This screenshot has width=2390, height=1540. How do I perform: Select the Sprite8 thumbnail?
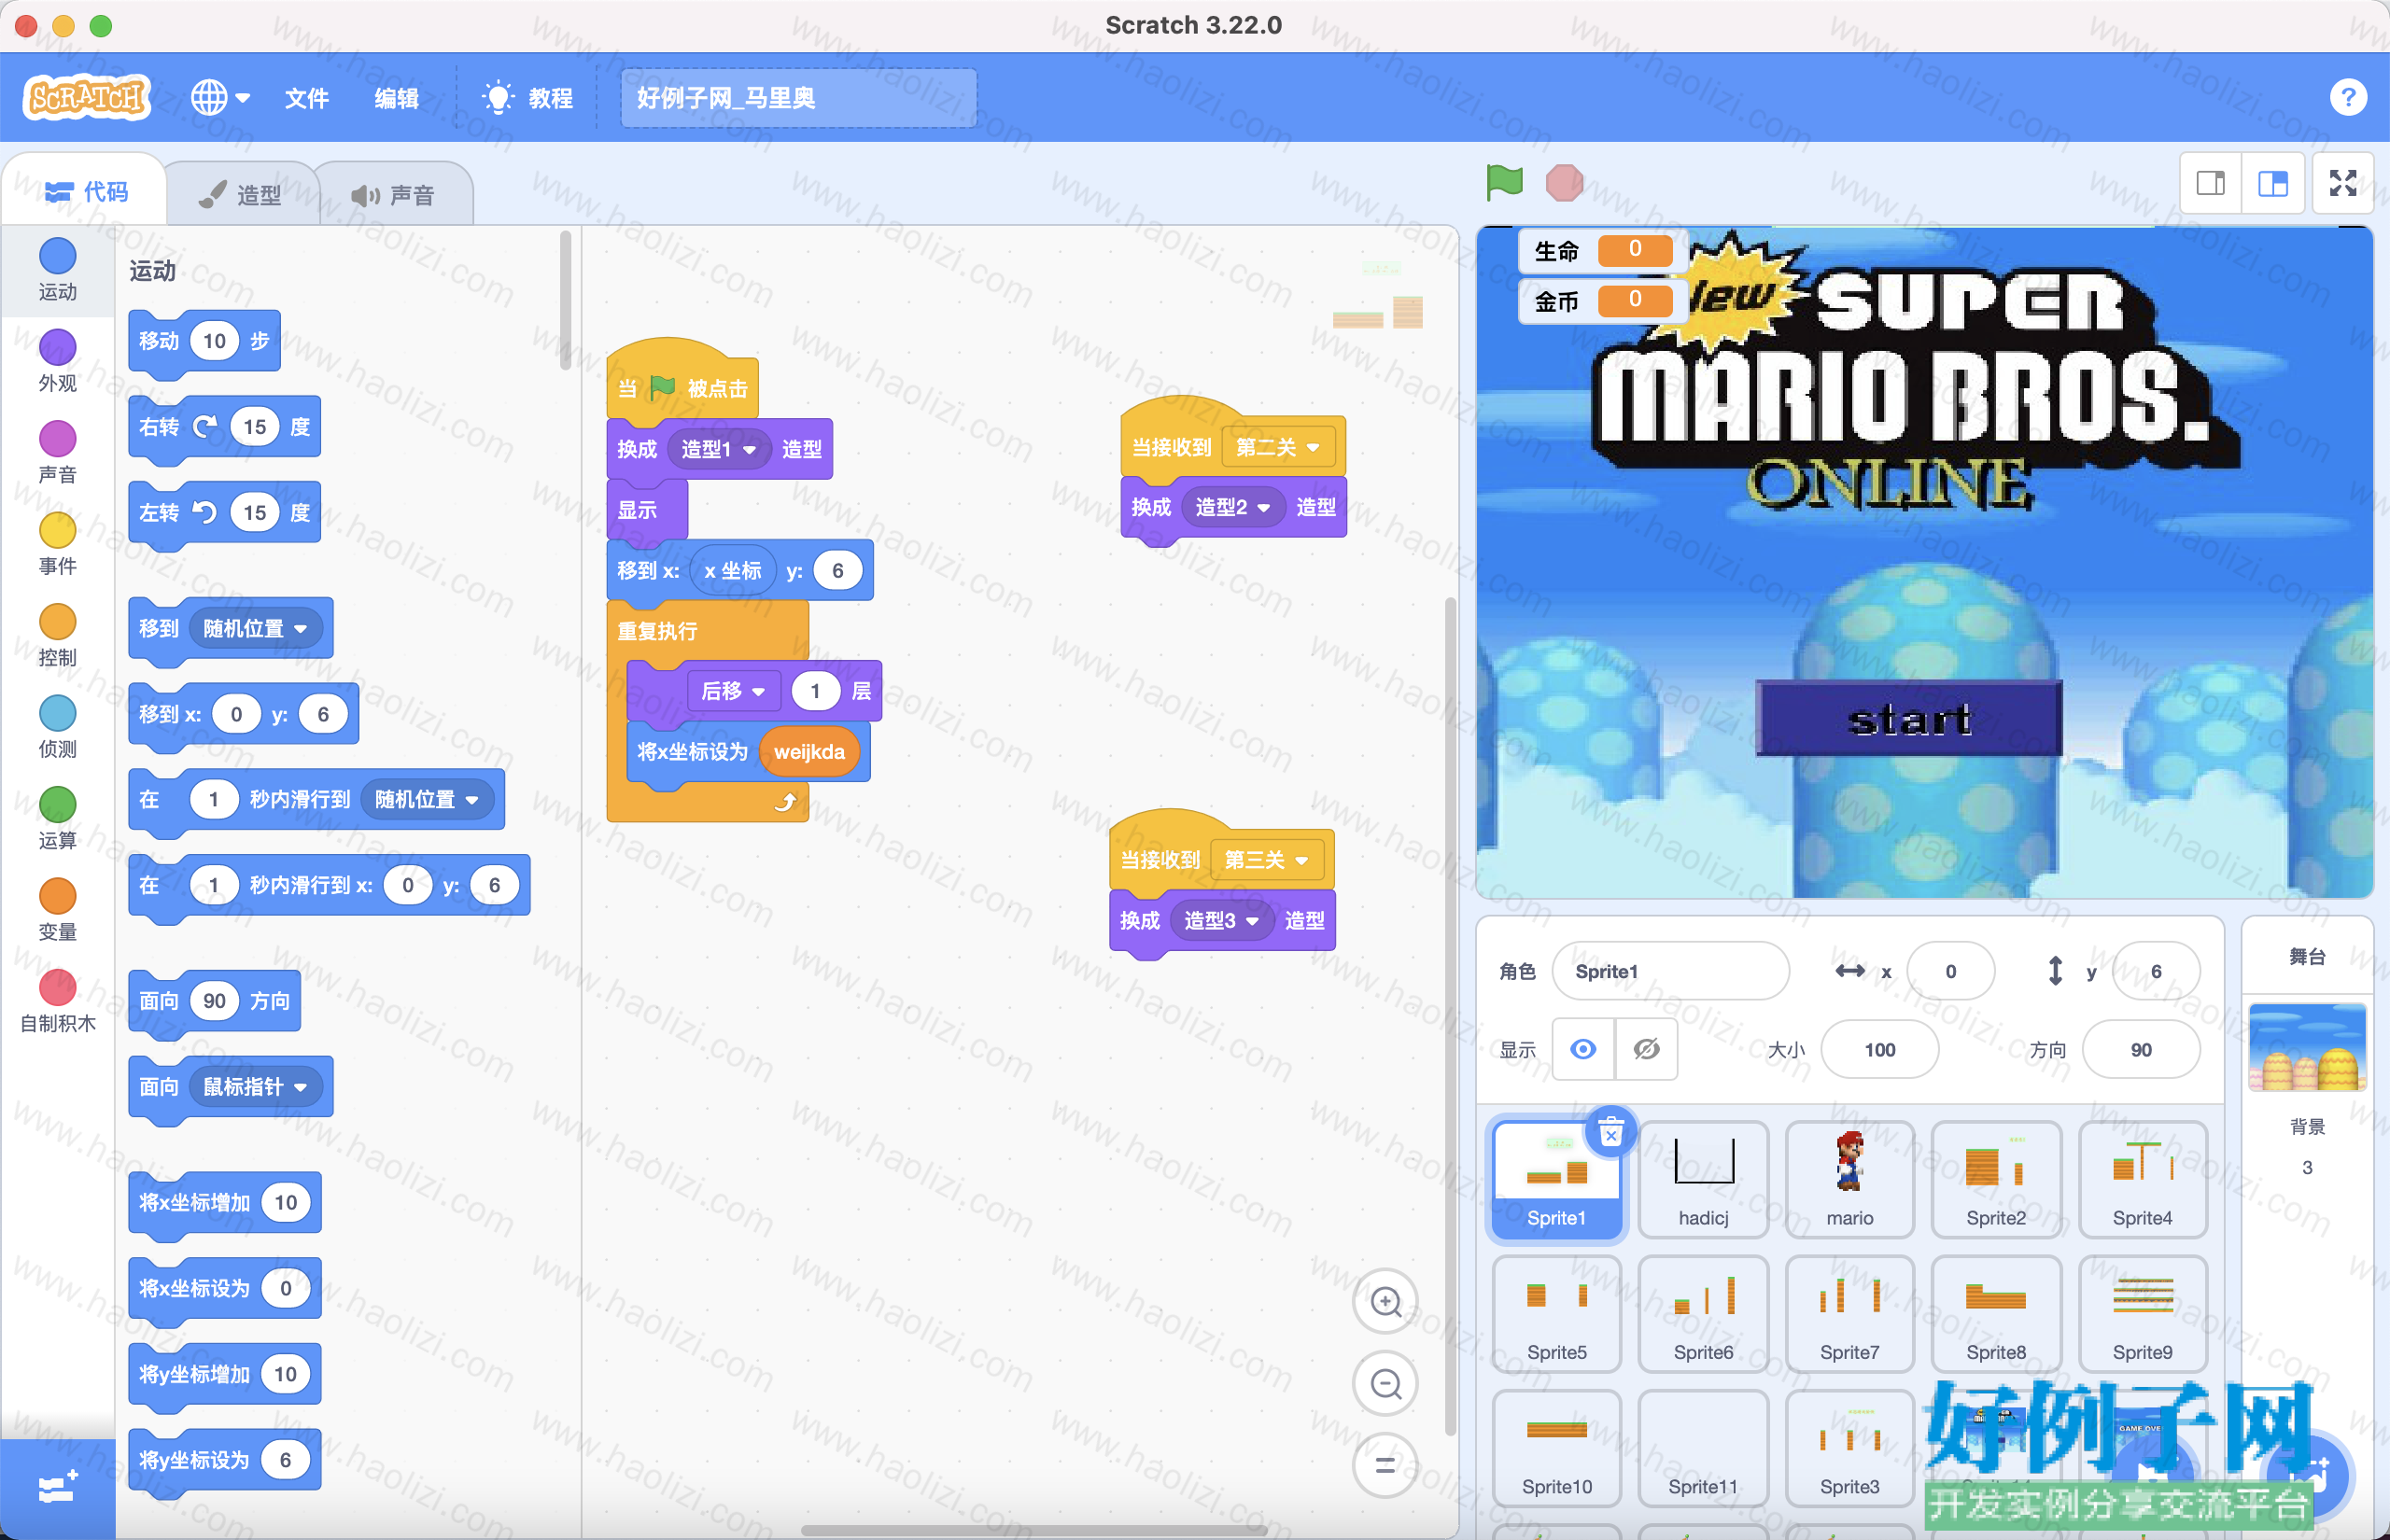(x=1996, y=1314)
